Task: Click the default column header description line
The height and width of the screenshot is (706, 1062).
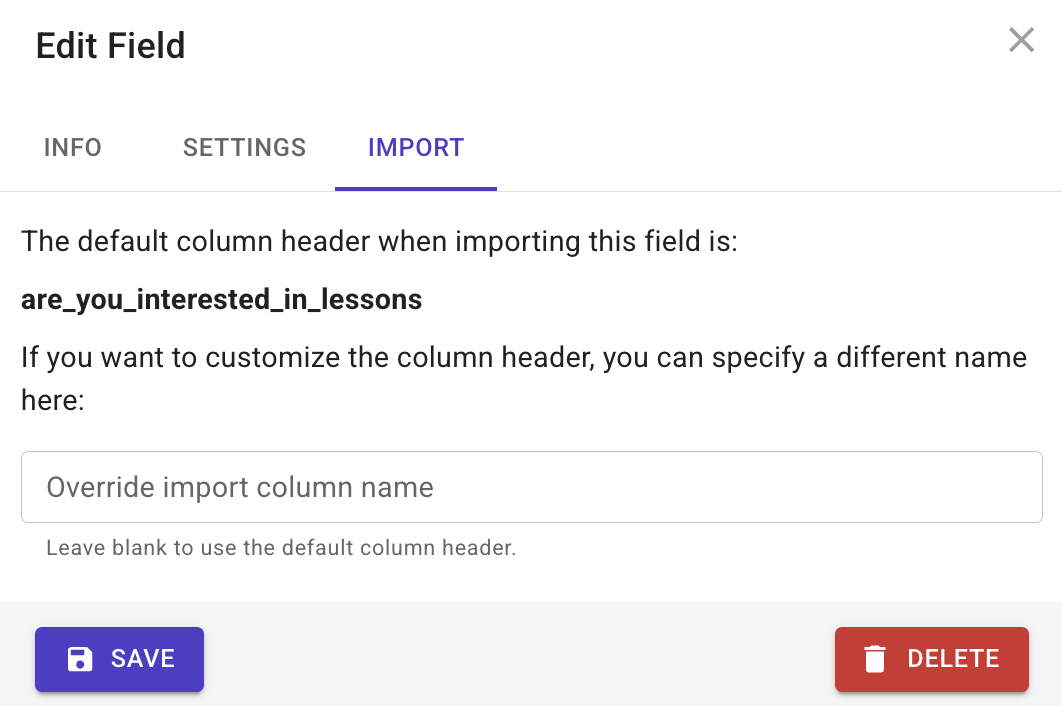Action: (379, 241)
